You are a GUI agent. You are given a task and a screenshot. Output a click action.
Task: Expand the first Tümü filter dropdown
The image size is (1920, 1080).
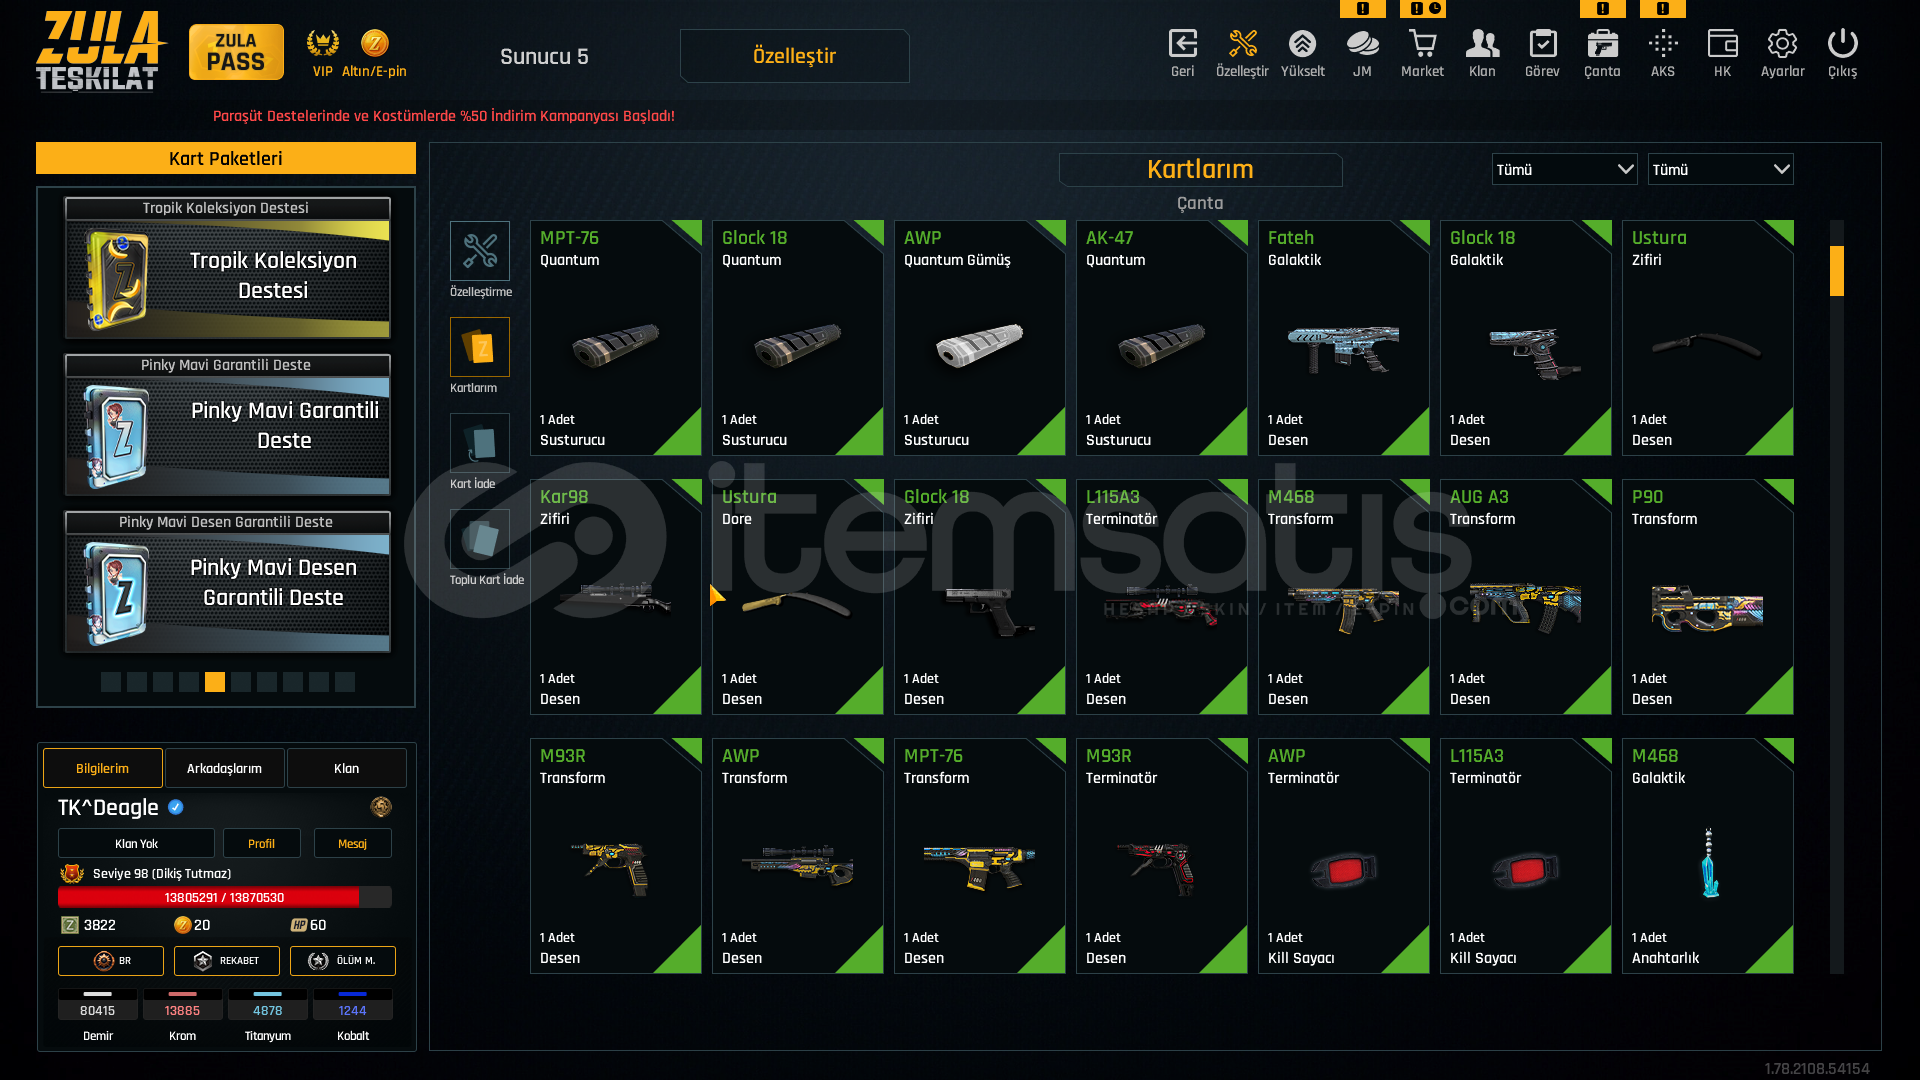[1565, 170]
